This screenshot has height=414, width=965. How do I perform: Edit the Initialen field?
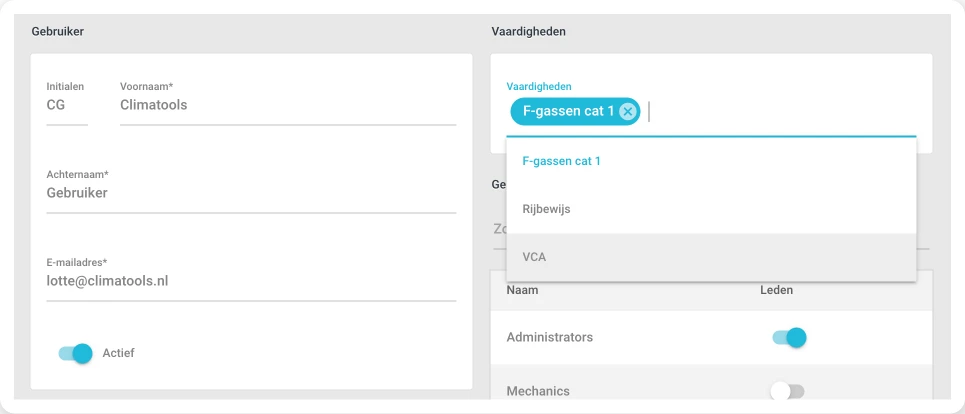point(67,105)
